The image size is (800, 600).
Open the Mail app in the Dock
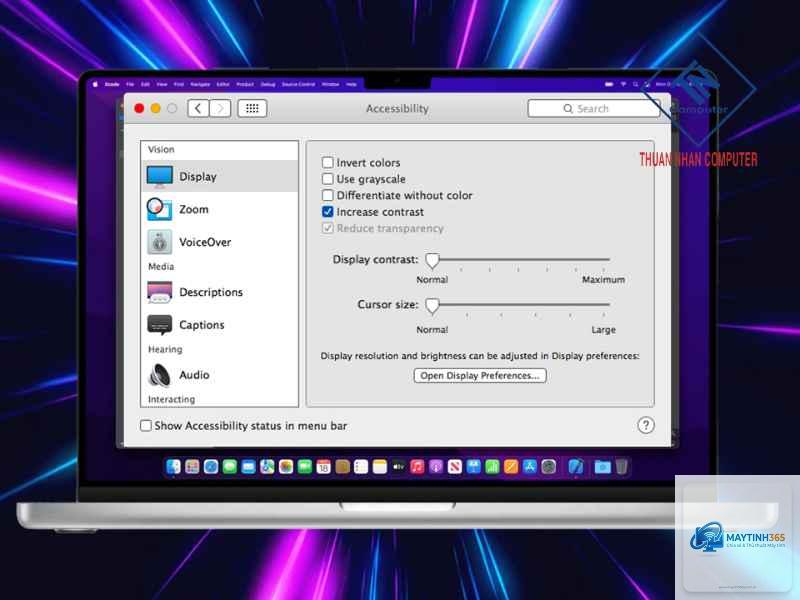[248, 466]
